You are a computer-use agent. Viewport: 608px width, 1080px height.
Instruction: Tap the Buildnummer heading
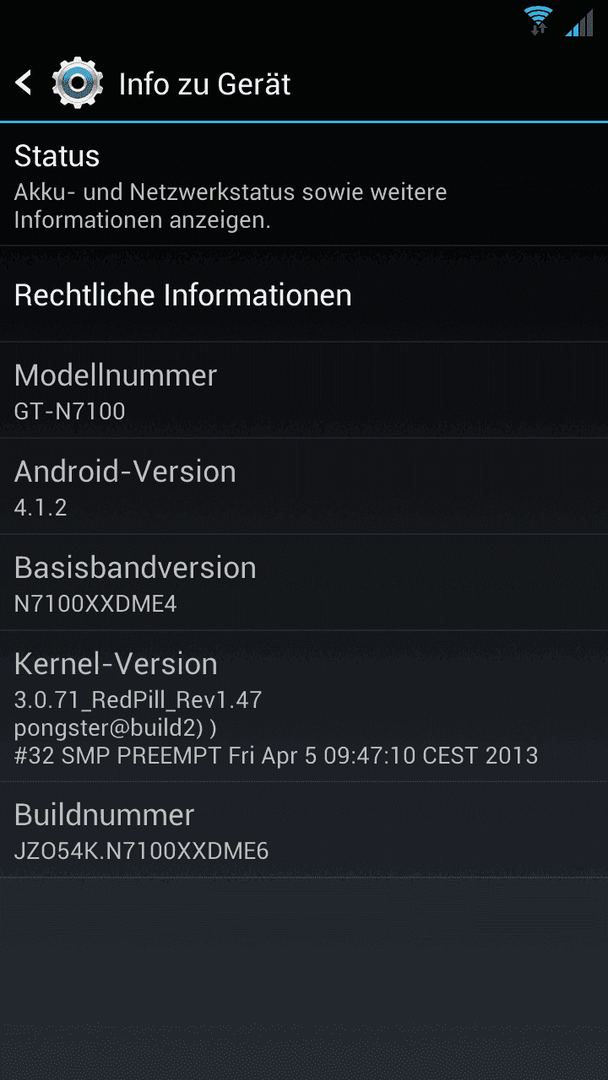(x=104, y=816)
